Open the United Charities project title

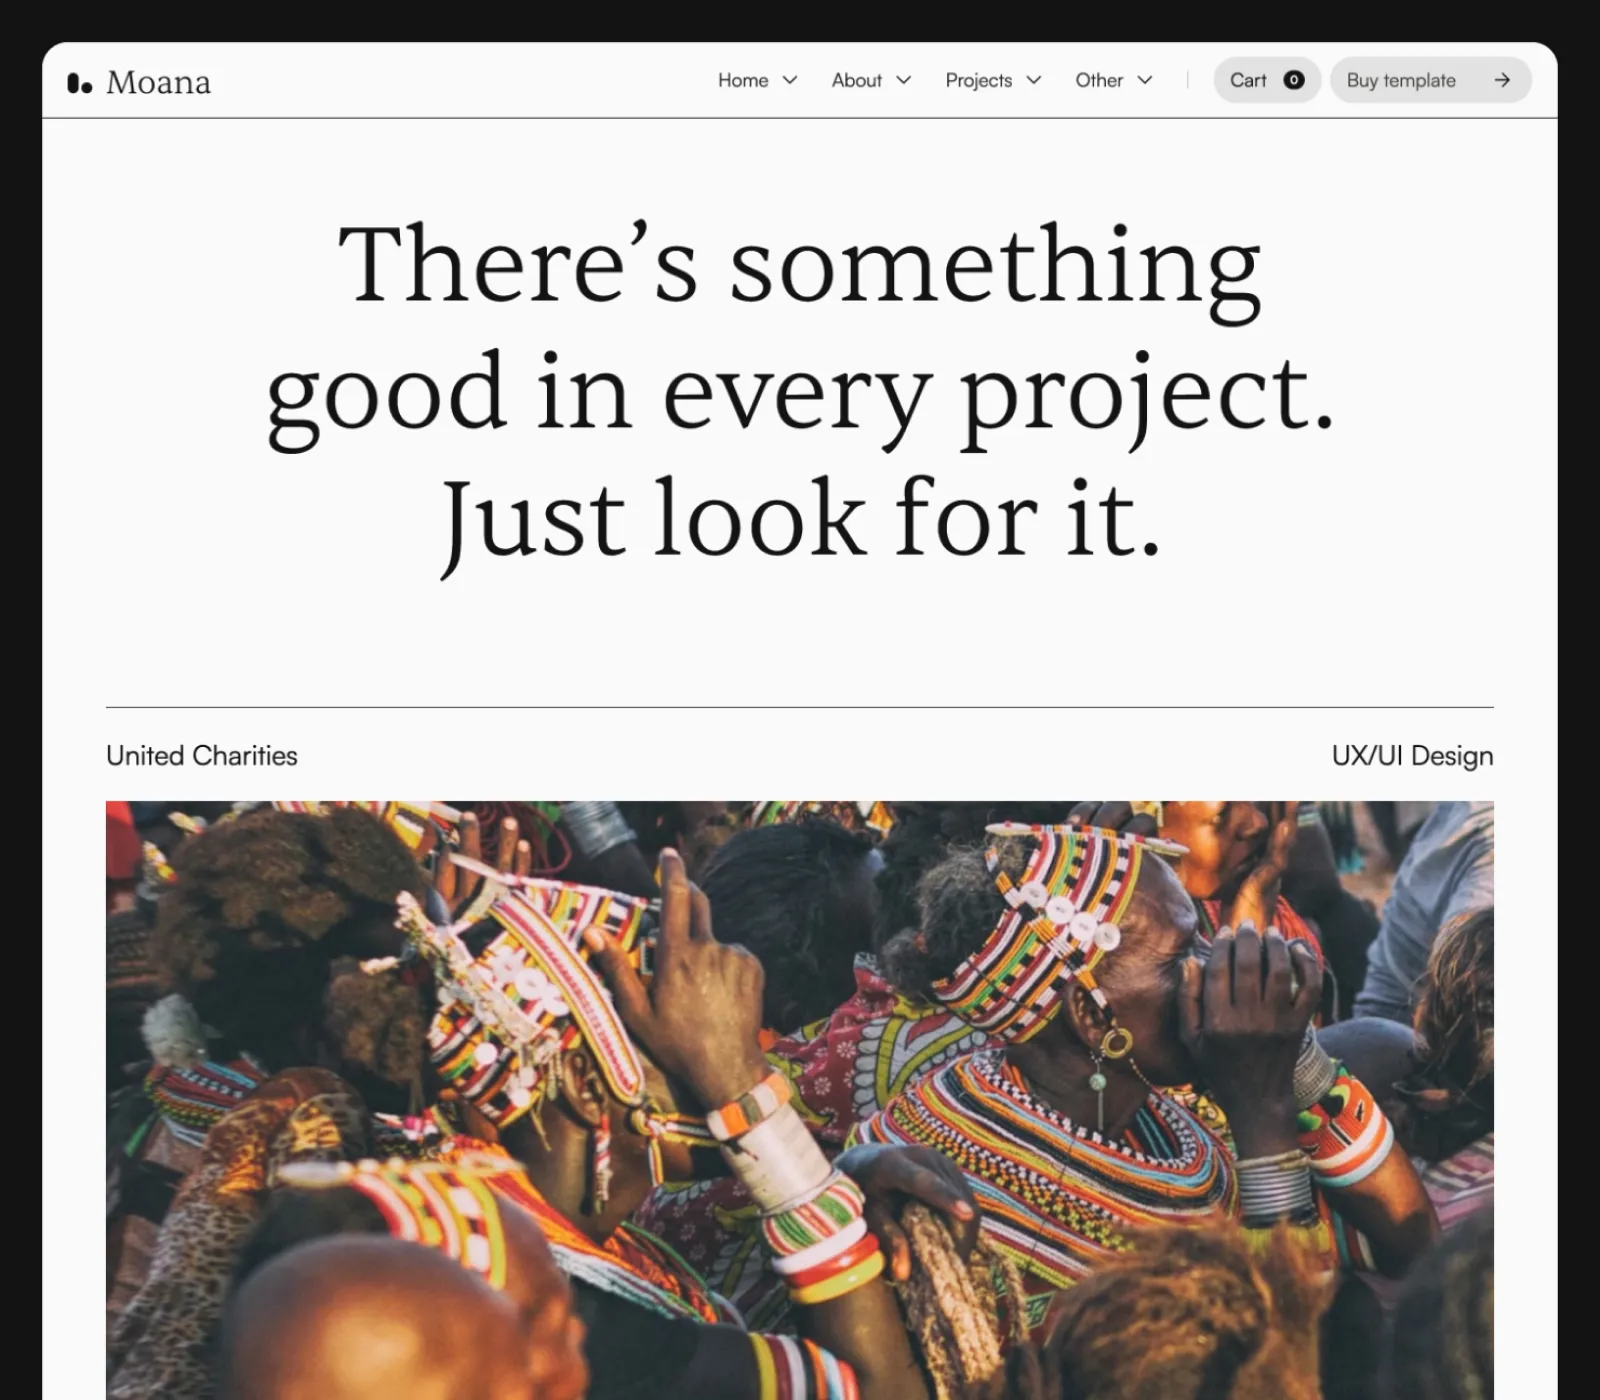tap(202, 756)
